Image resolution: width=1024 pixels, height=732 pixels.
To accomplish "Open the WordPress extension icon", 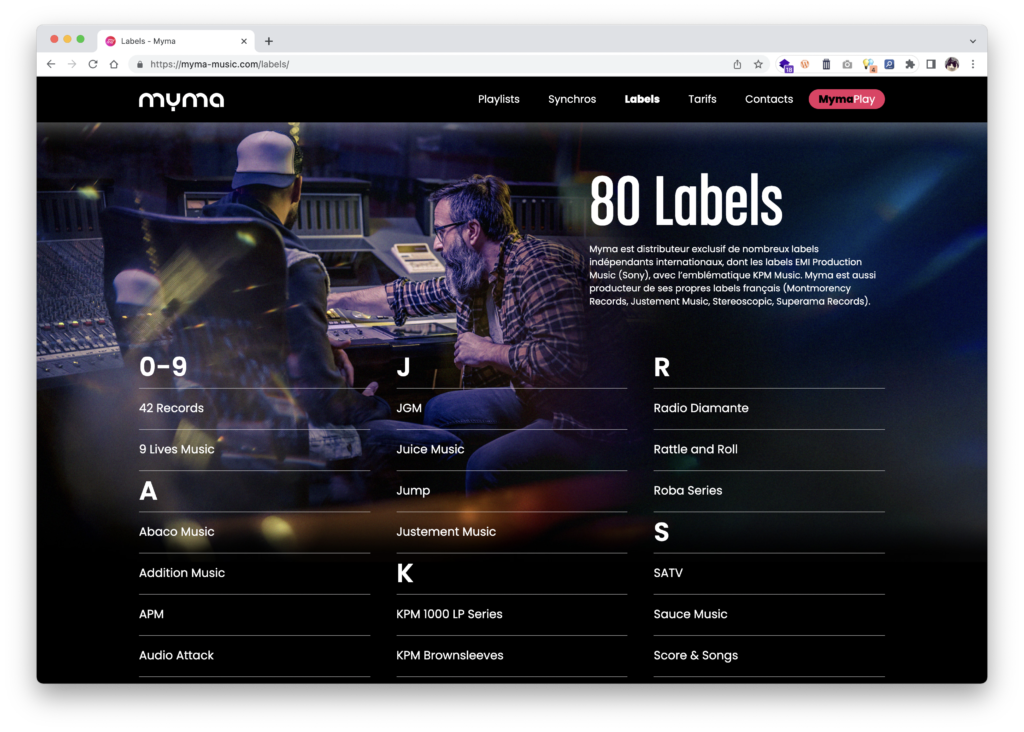I will pos(805,64).
